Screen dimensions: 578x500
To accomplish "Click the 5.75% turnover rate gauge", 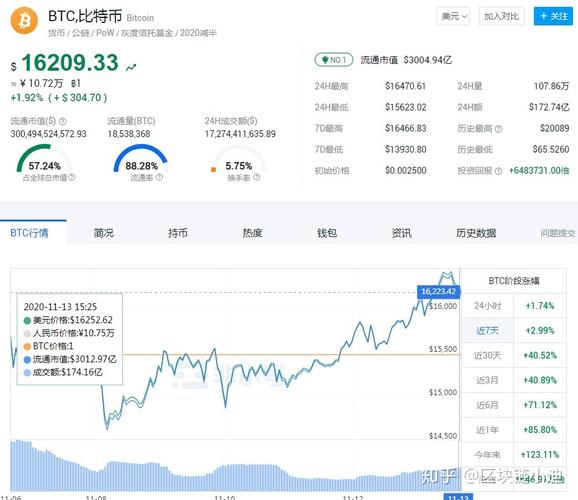I will [238, 159].
